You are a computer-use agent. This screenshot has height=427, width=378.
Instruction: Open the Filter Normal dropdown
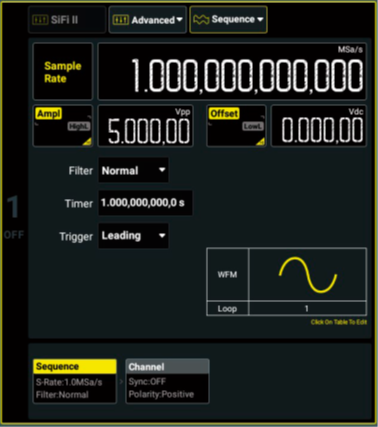(x=133, y=170)
